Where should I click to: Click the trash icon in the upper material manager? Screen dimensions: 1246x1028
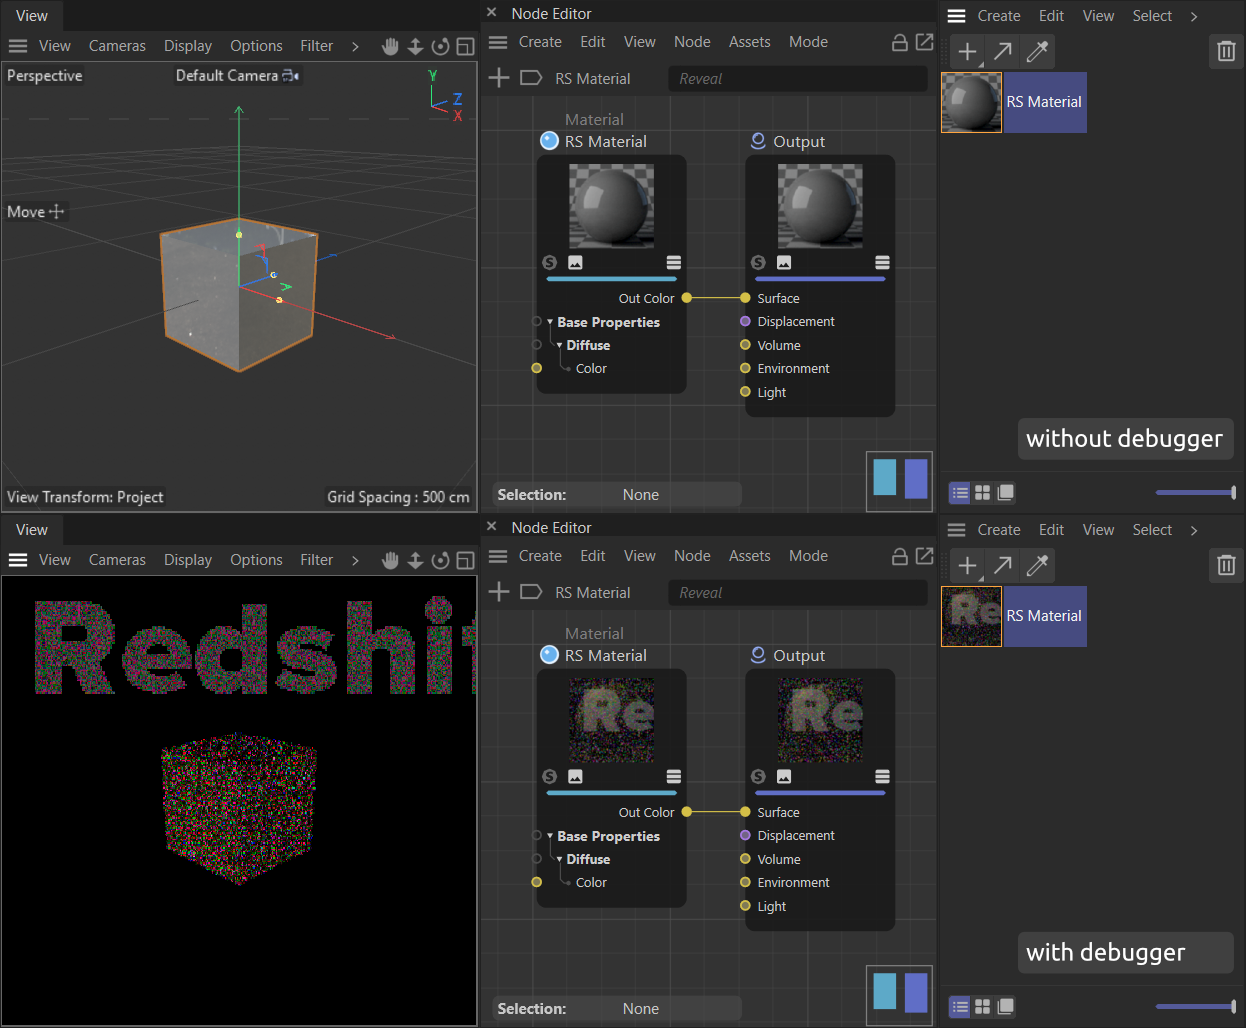click(x=1226, y=51)
